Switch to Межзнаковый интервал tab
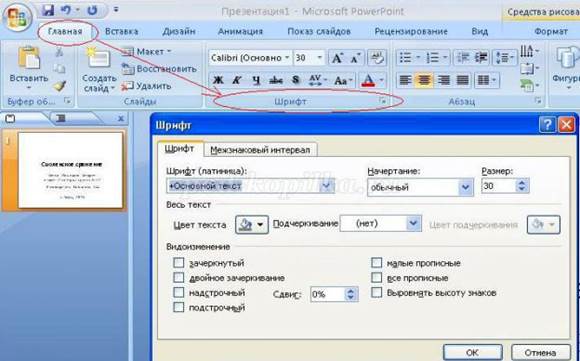 pos(260,150)
